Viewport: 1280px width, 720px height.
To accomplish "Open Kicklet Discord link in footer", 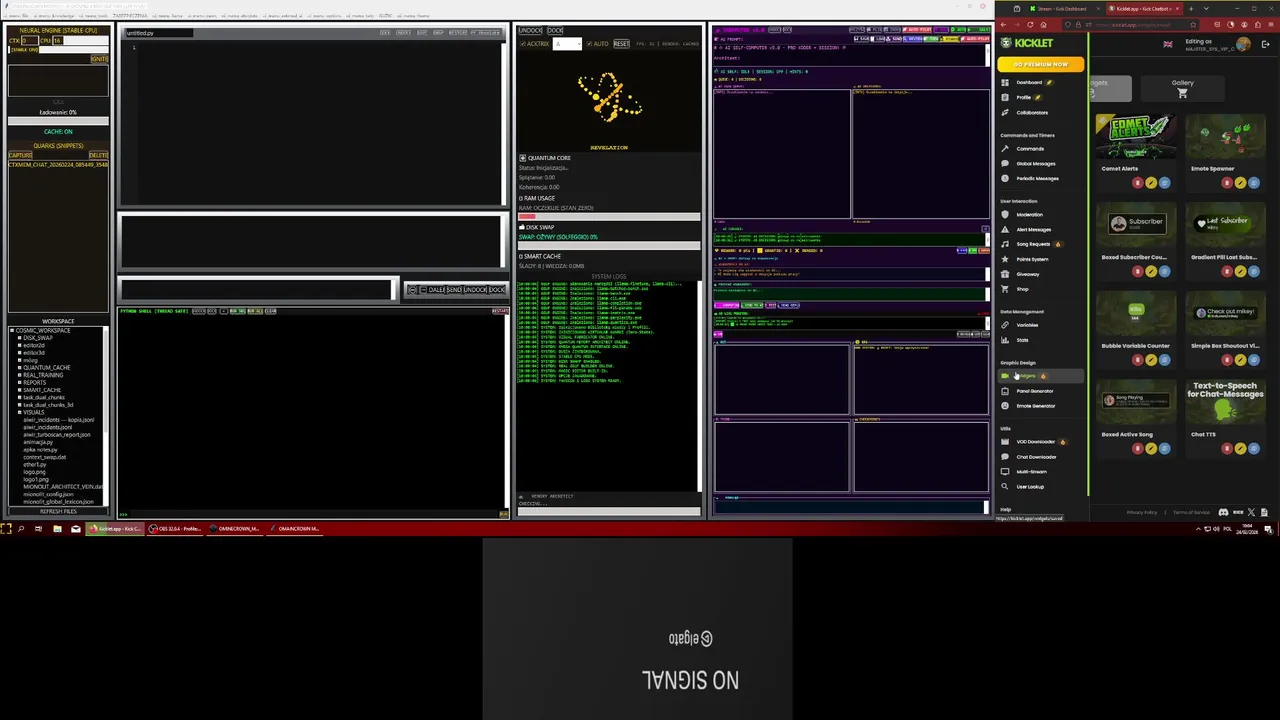I will [1223, 513].
